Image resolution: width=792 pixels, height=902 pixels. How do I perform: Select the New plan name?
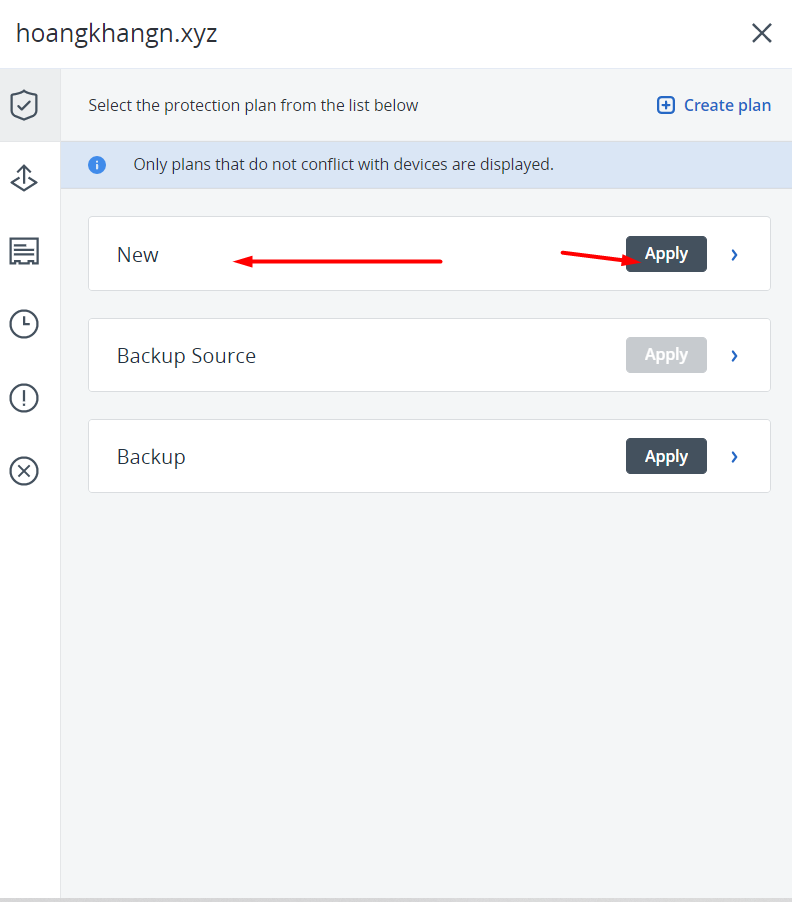(138, 255)
